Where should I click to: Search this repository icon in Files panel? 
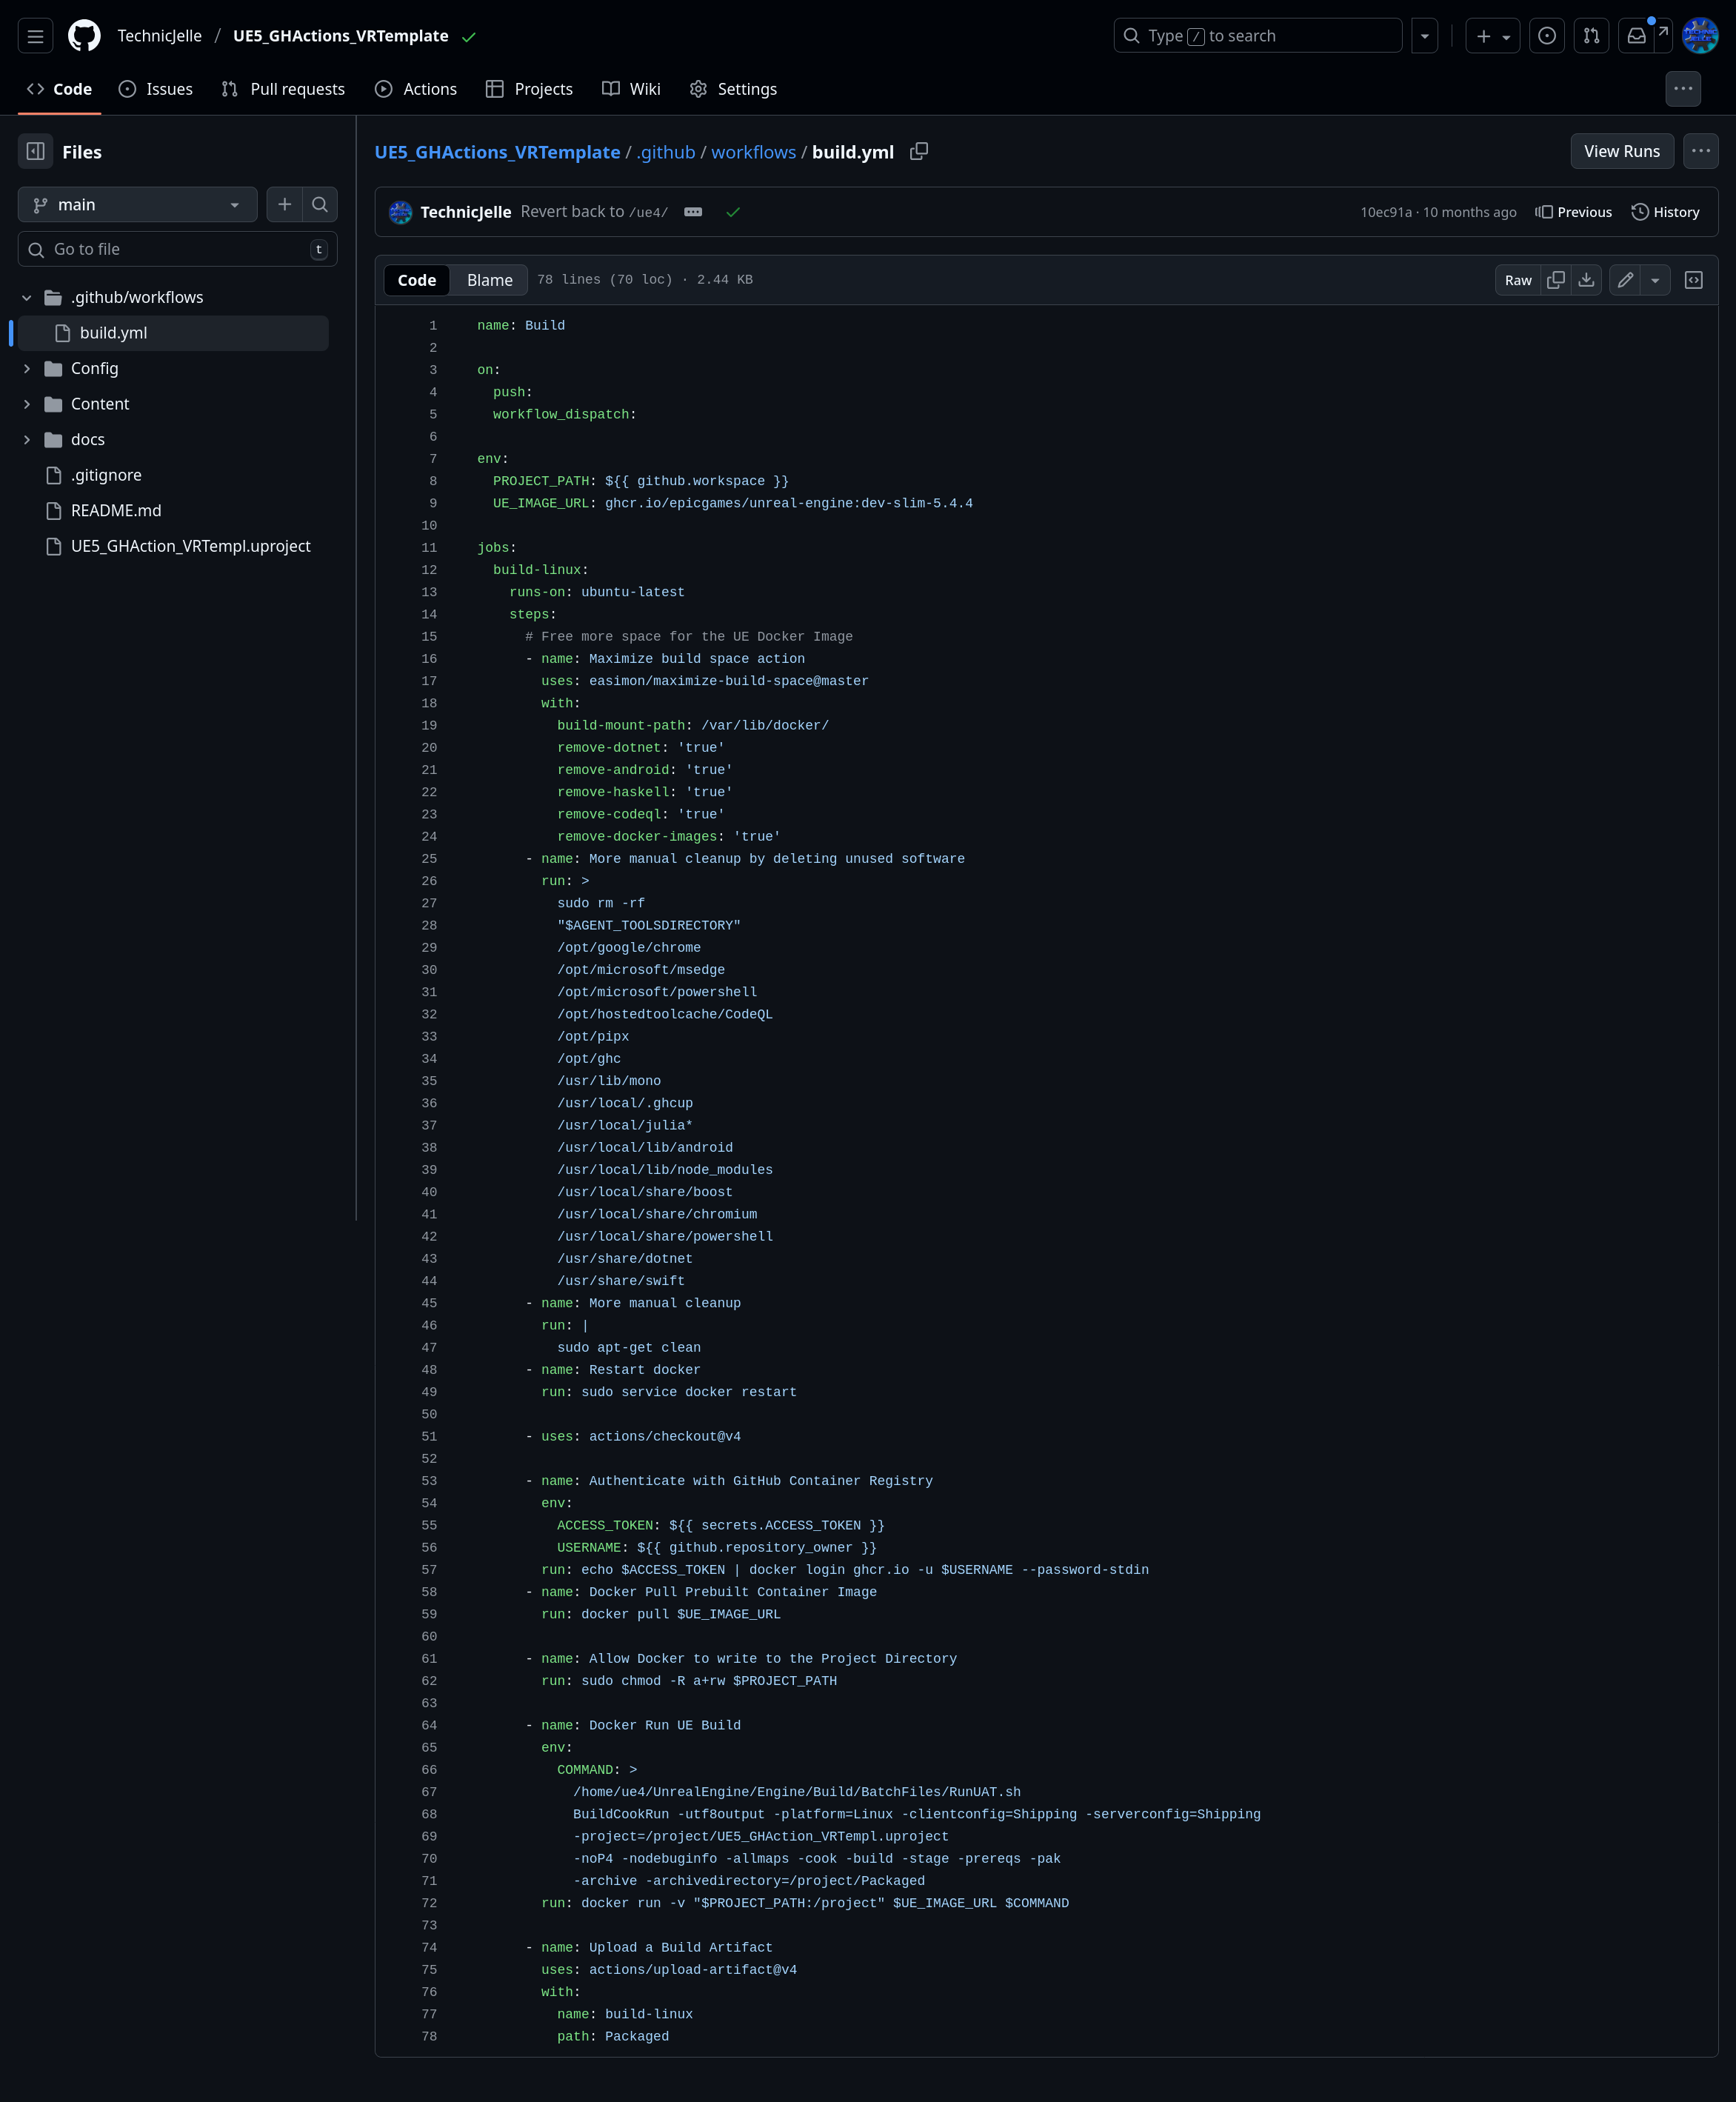point(320,204)
